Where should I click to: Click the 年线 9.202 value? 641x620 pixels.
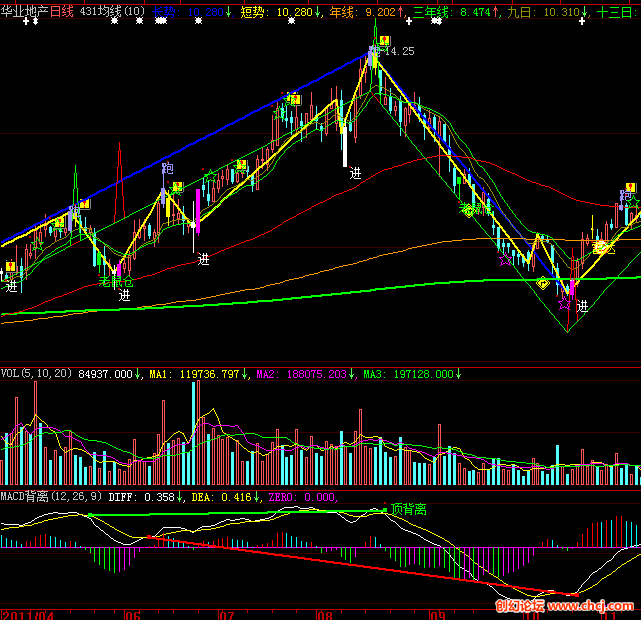366,12
